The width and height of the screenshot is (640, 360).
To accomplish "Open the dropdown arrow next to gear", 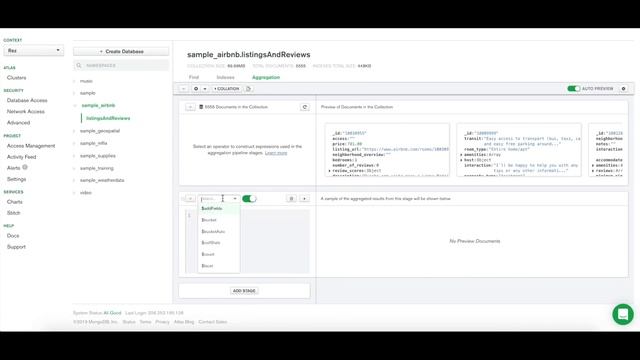I will point(205,89).
